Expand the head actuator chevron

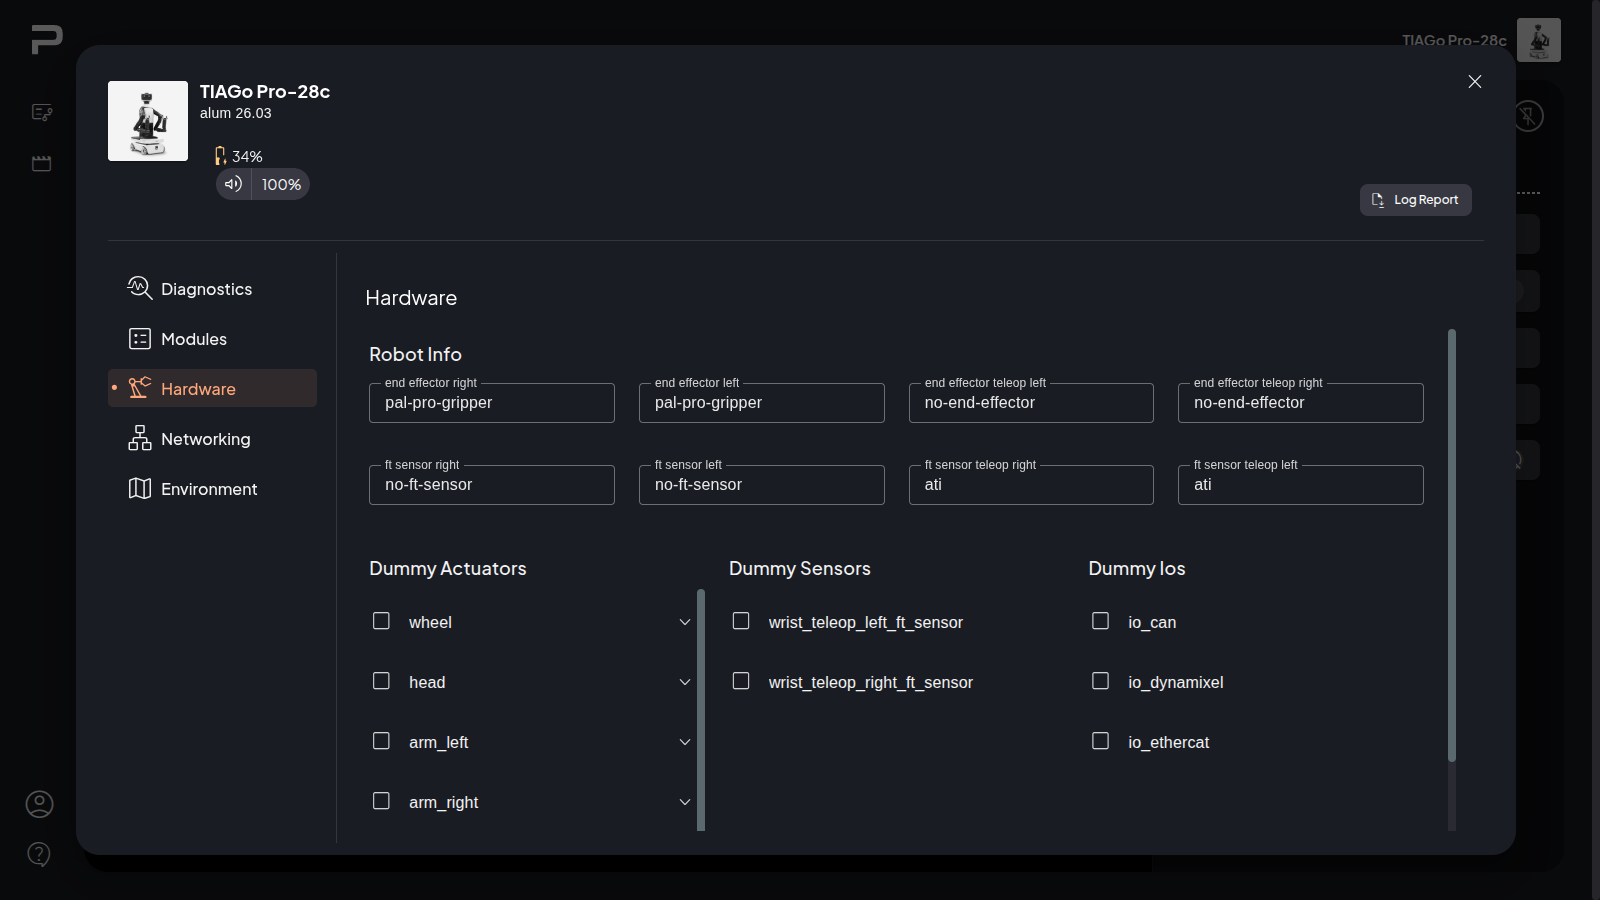pos(685,682)
